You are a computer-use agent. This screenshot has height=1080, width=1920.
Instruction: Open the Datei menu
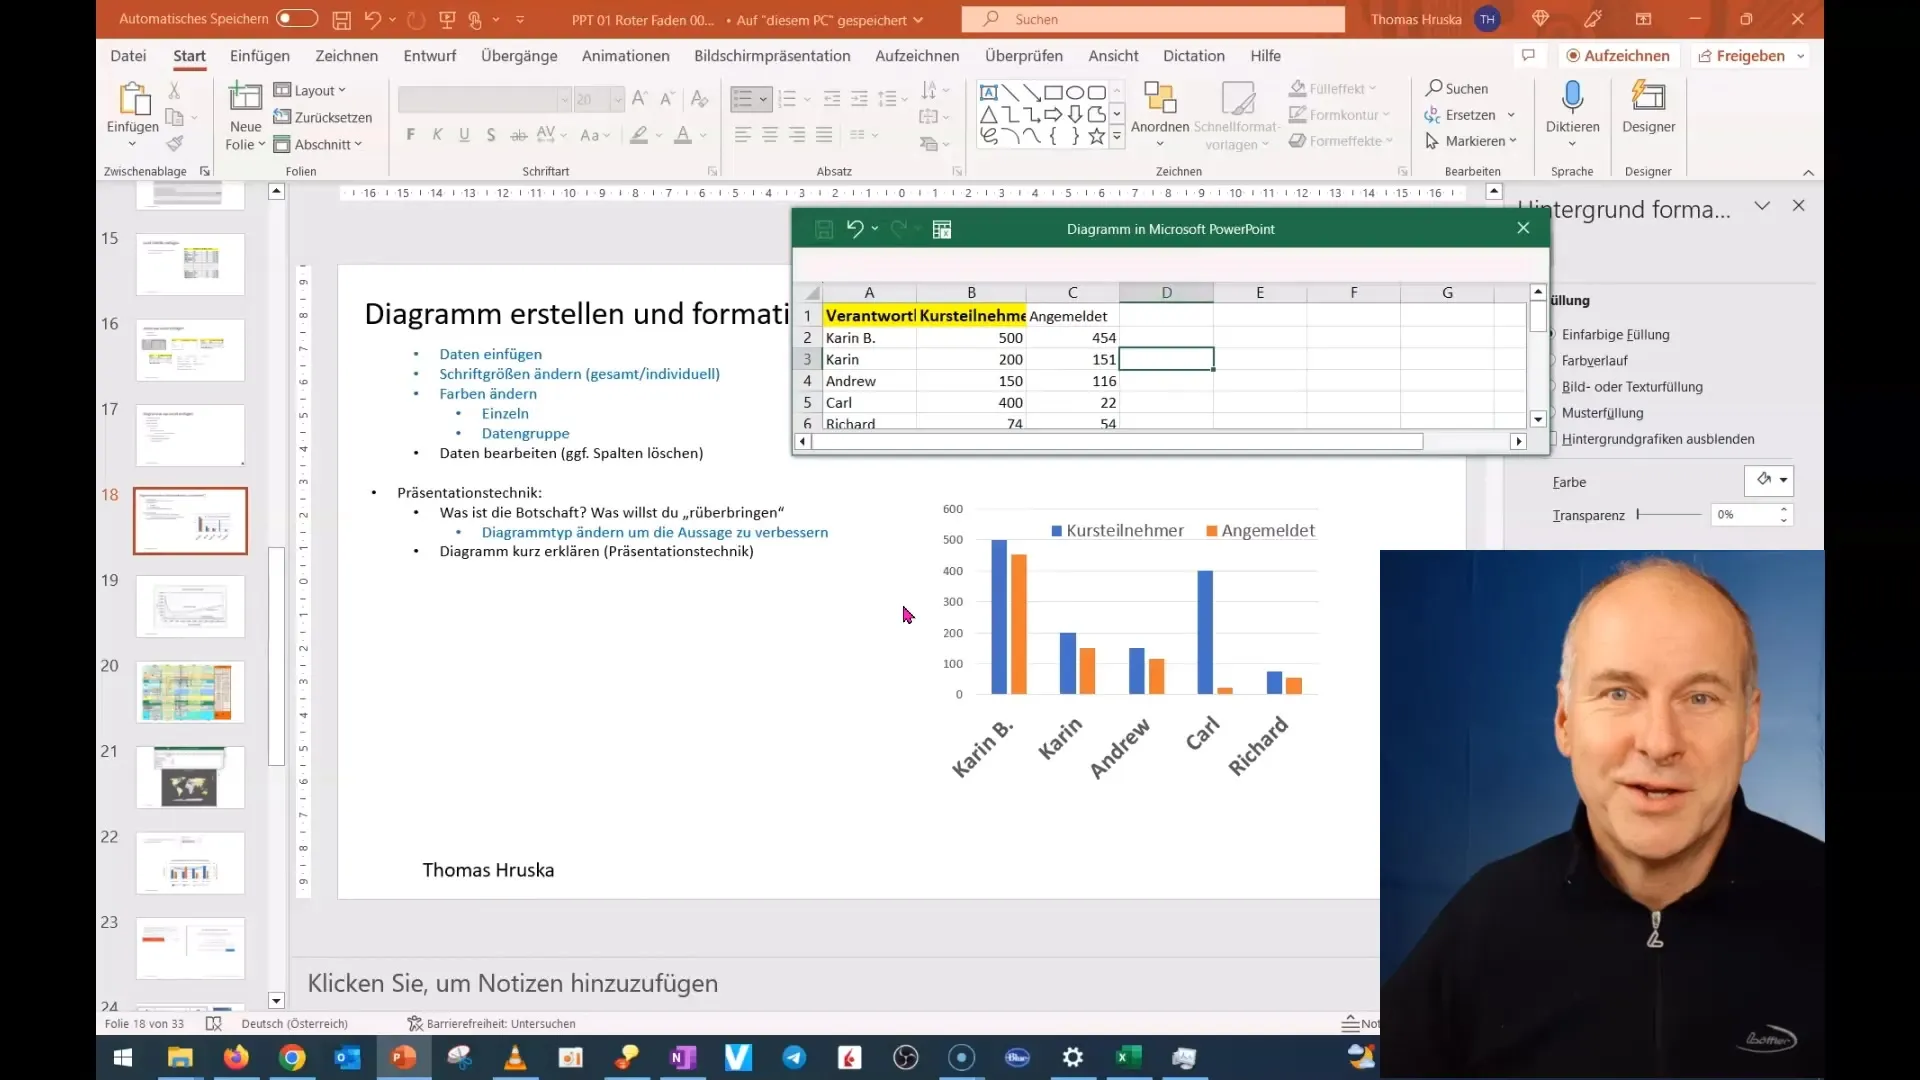pyautogui.click(x=128, y=56)
